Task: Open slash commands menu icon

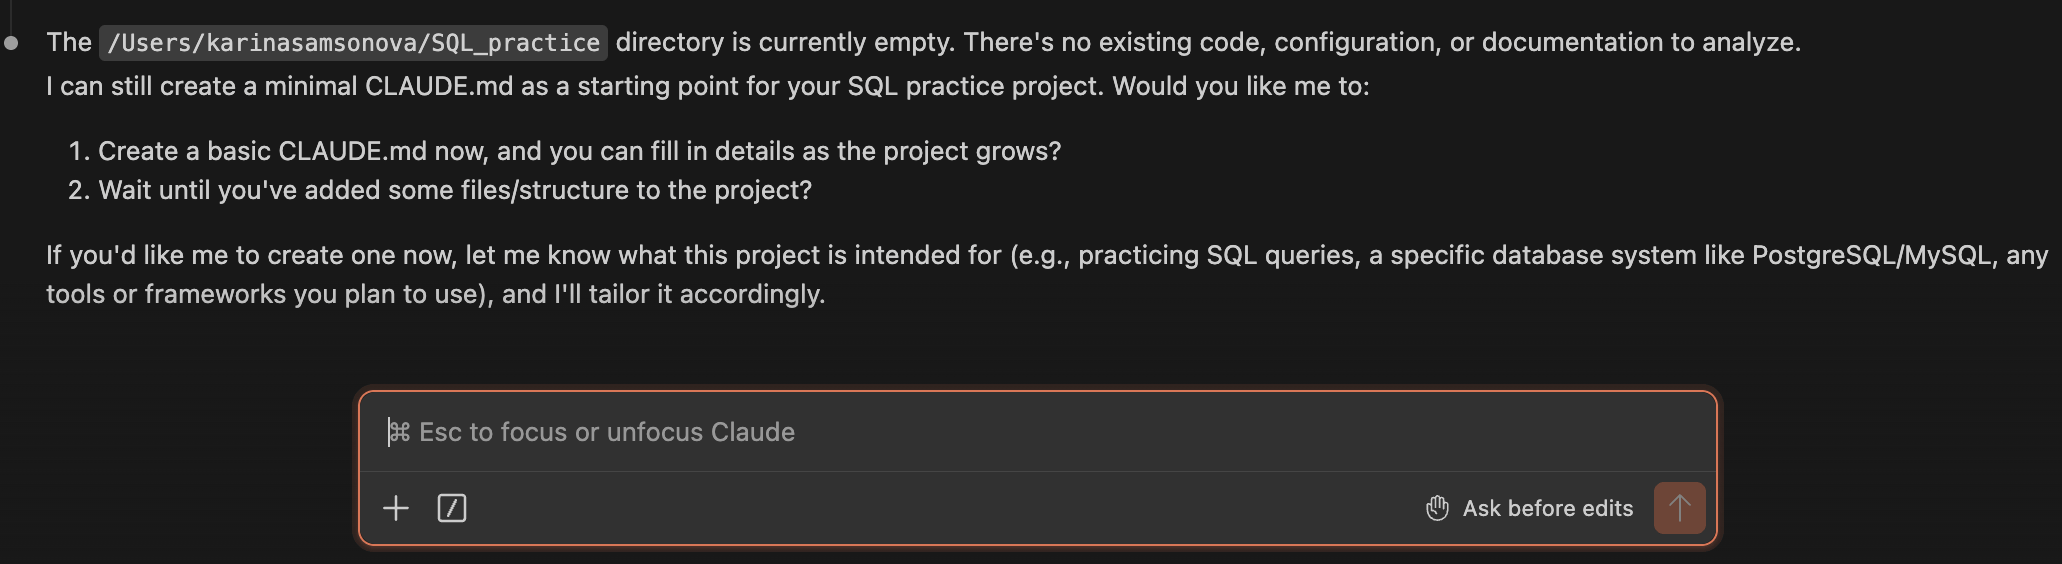Action: (452, 508)
